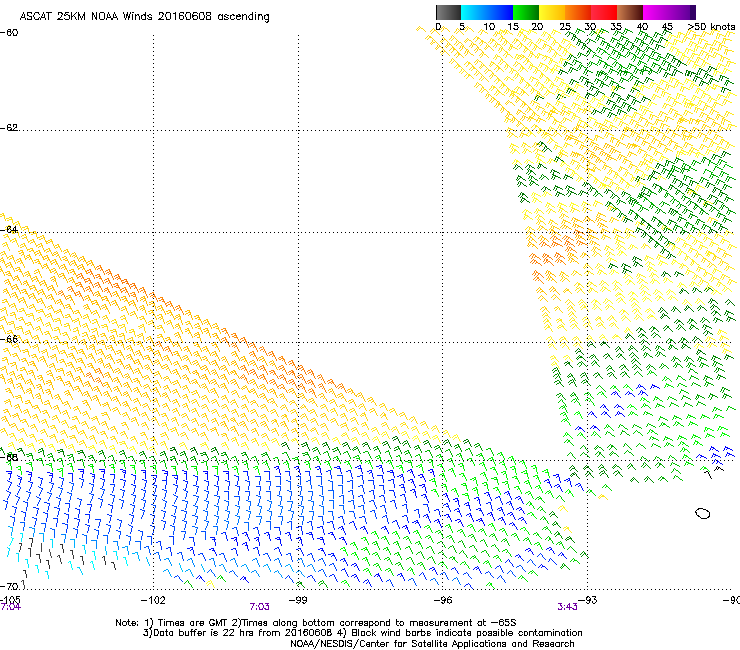The height and width of the screenshot is (650, 740).
Task: Click the '25' legend scale label
Action: tap(565, 27)
